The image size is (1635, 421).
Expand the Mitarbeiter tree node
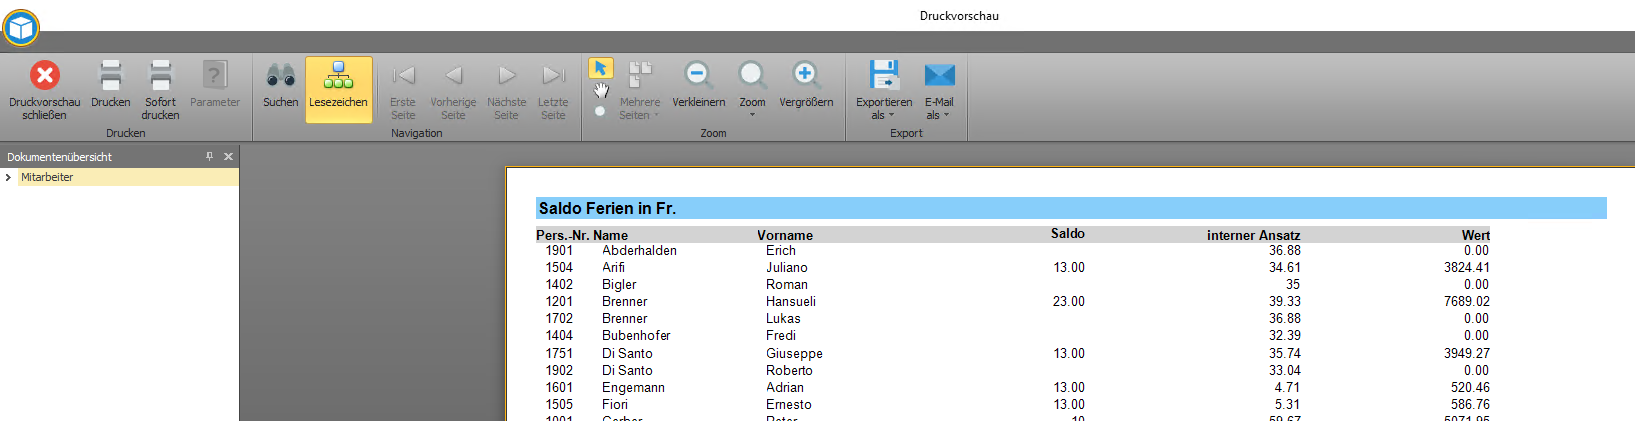[9, 177]
